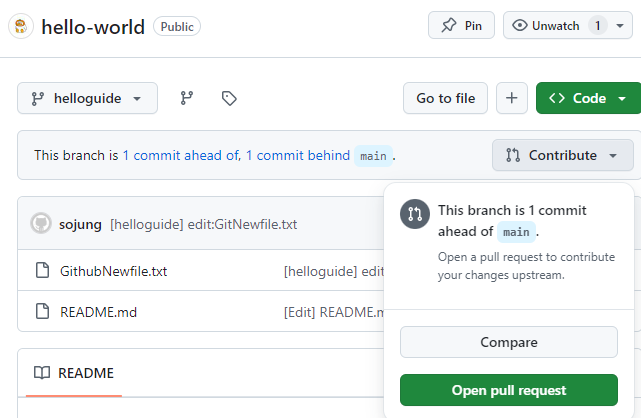Open the hello-world repository name link
The image size is (641, 418).
93,27
